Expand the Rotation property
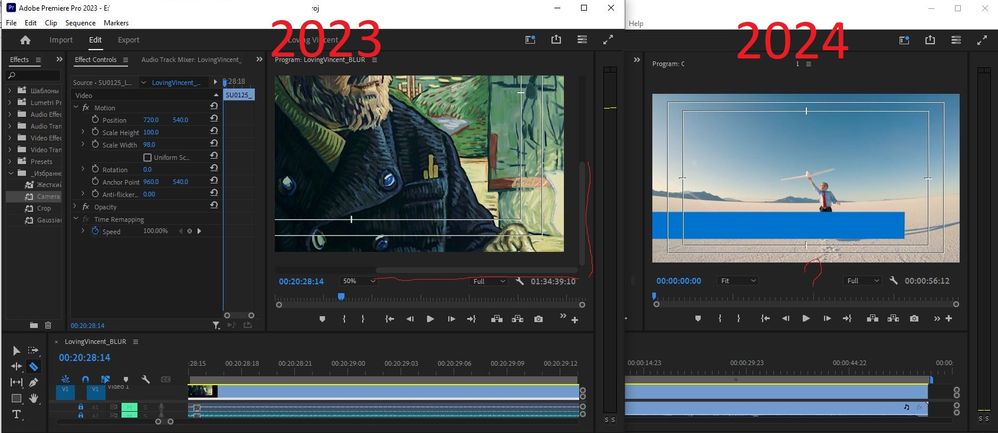 (x=83, y=169)
